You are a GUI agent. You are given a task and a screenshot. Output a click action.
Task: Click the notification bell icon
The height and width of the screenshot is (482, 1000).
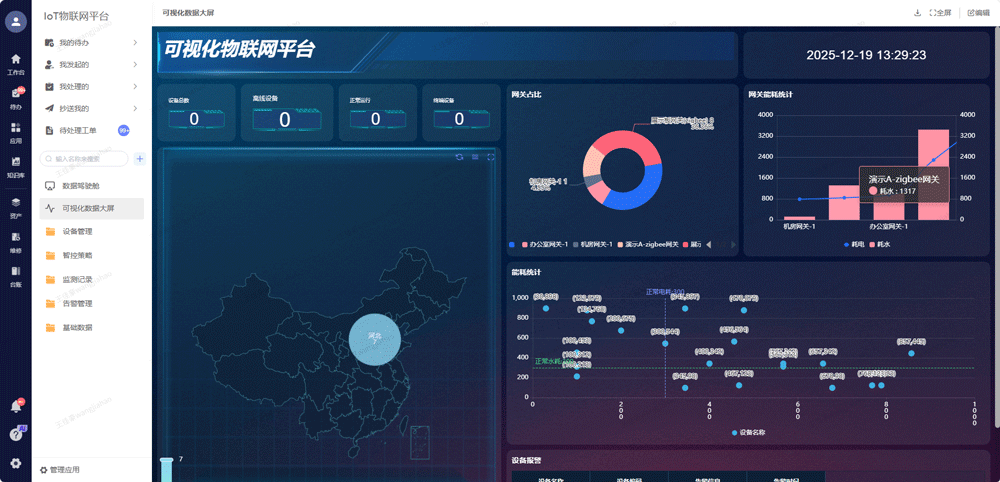coord(15,406)
